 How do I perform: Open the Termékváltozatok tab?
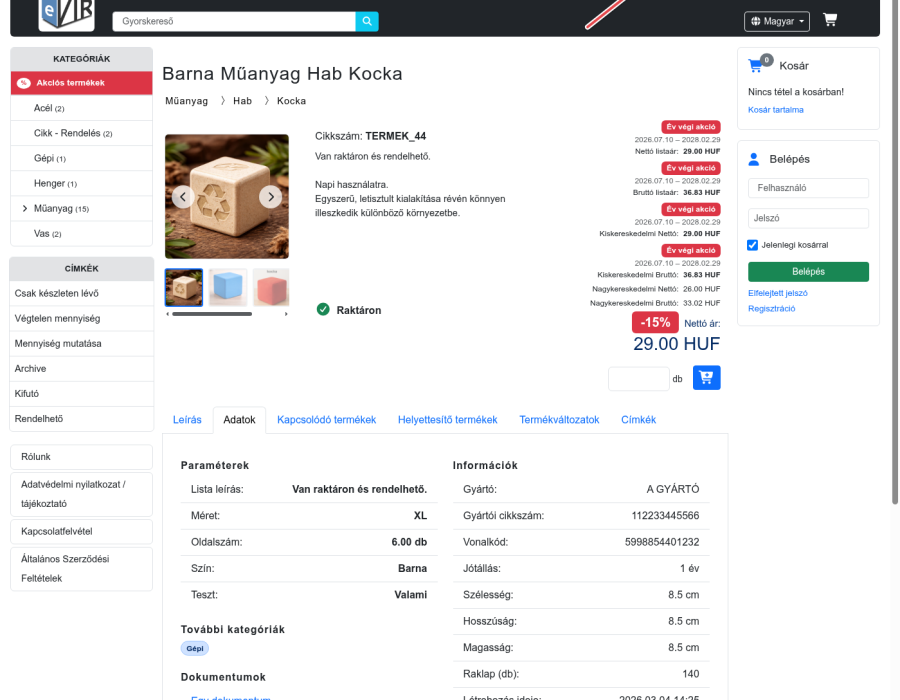click(559, 419)
